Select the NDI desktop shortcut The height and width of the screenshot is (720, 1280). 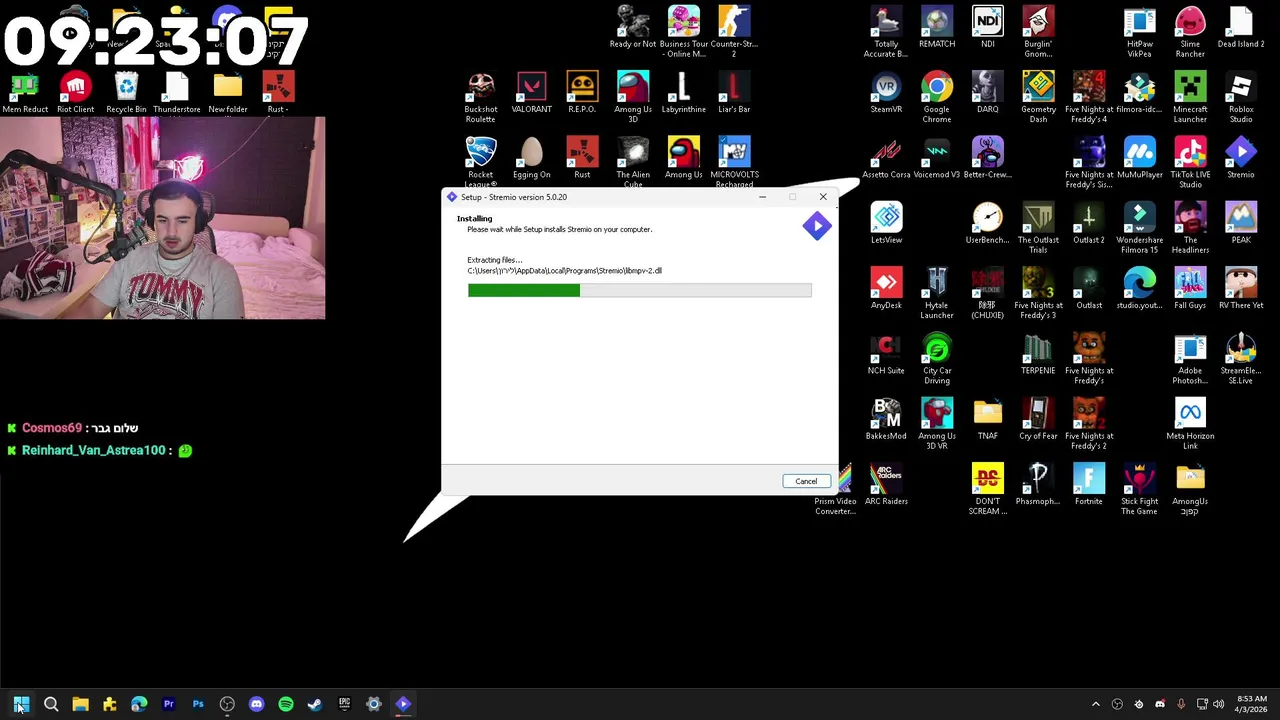pyautogui.click(x=988, y=27)
